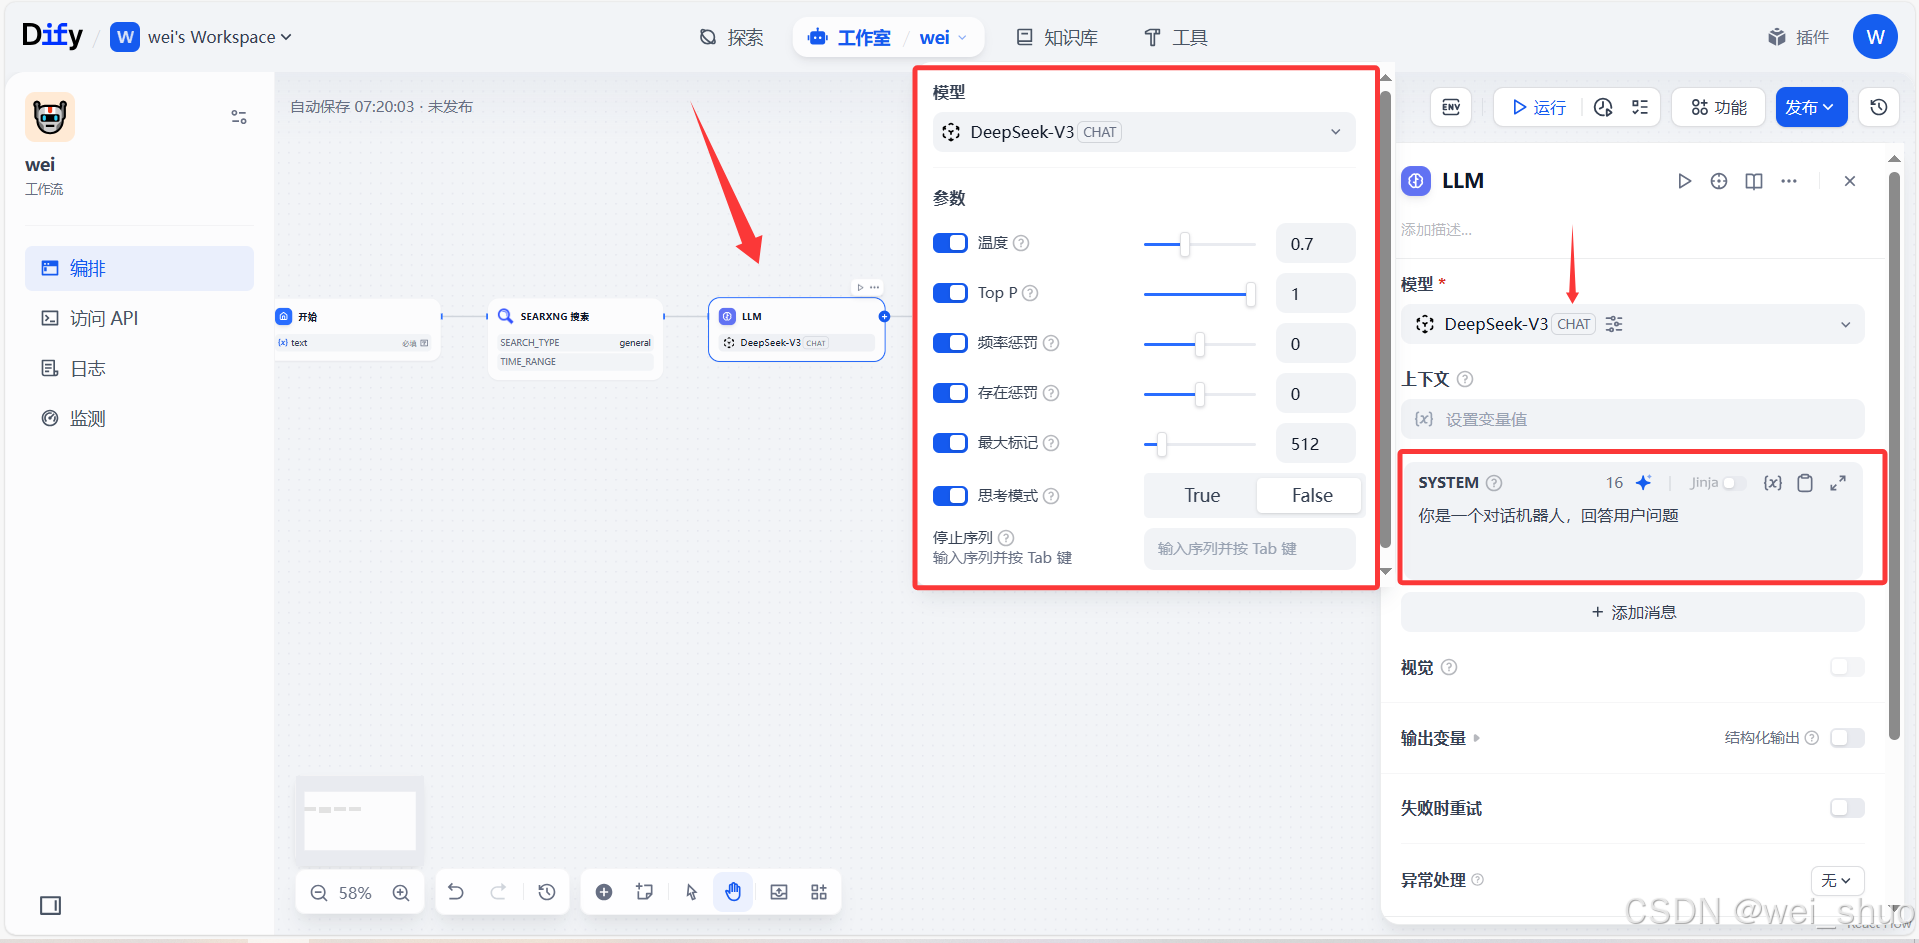Toggle the 思考模式 thinking mode switch
The image size is (1919, 943).
pos(950,496)
